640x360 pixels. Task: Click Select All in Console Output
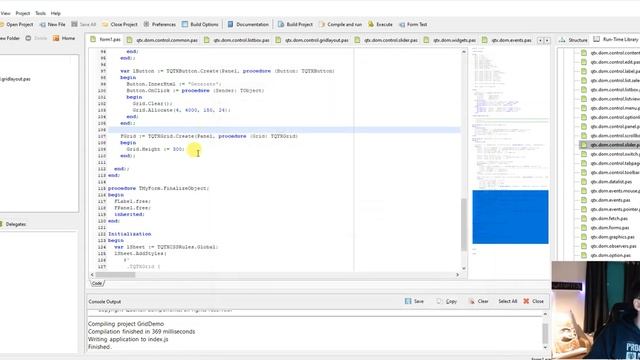tap(507, 301)
